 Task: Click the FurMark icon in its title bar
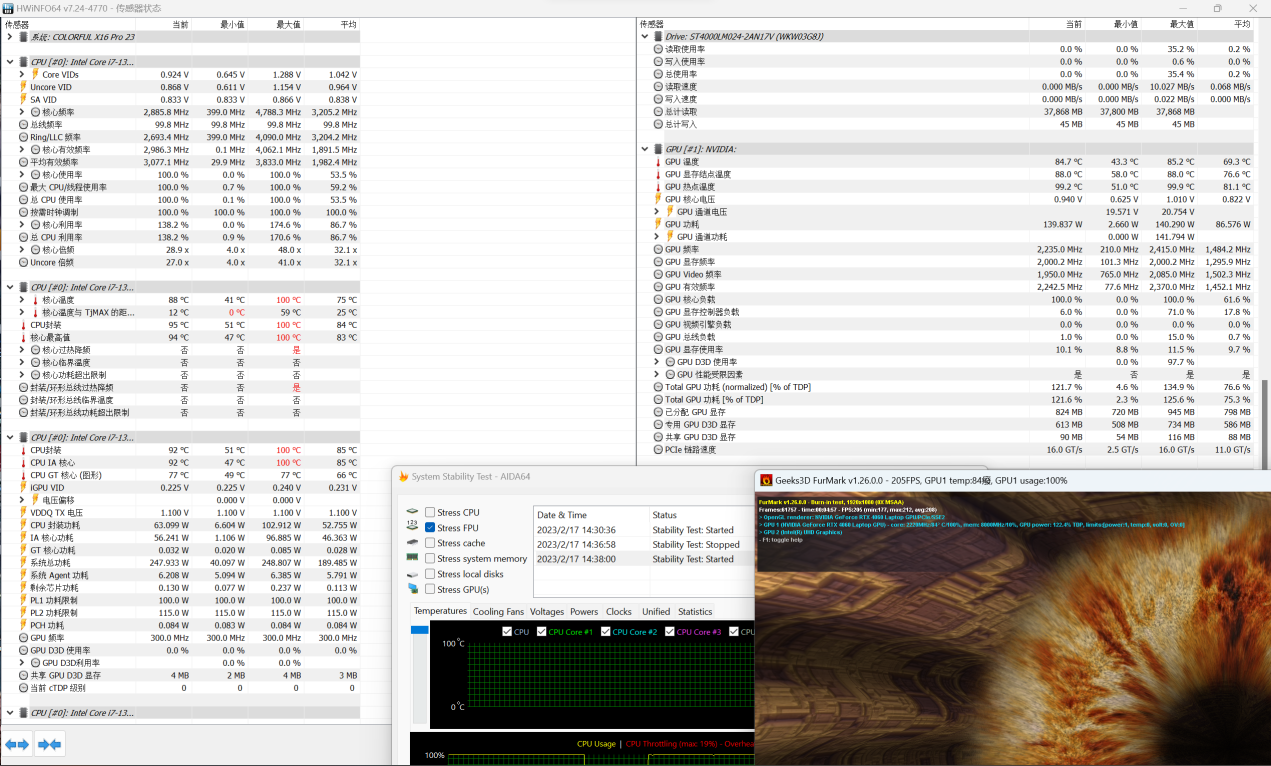[766, 480]
